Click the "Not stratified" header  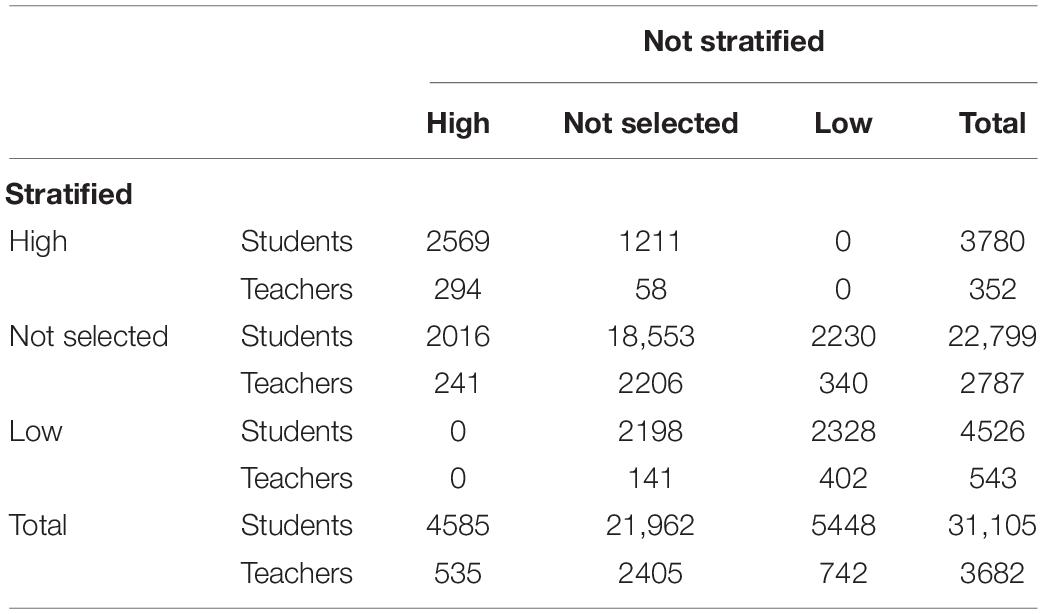(734, 41)
